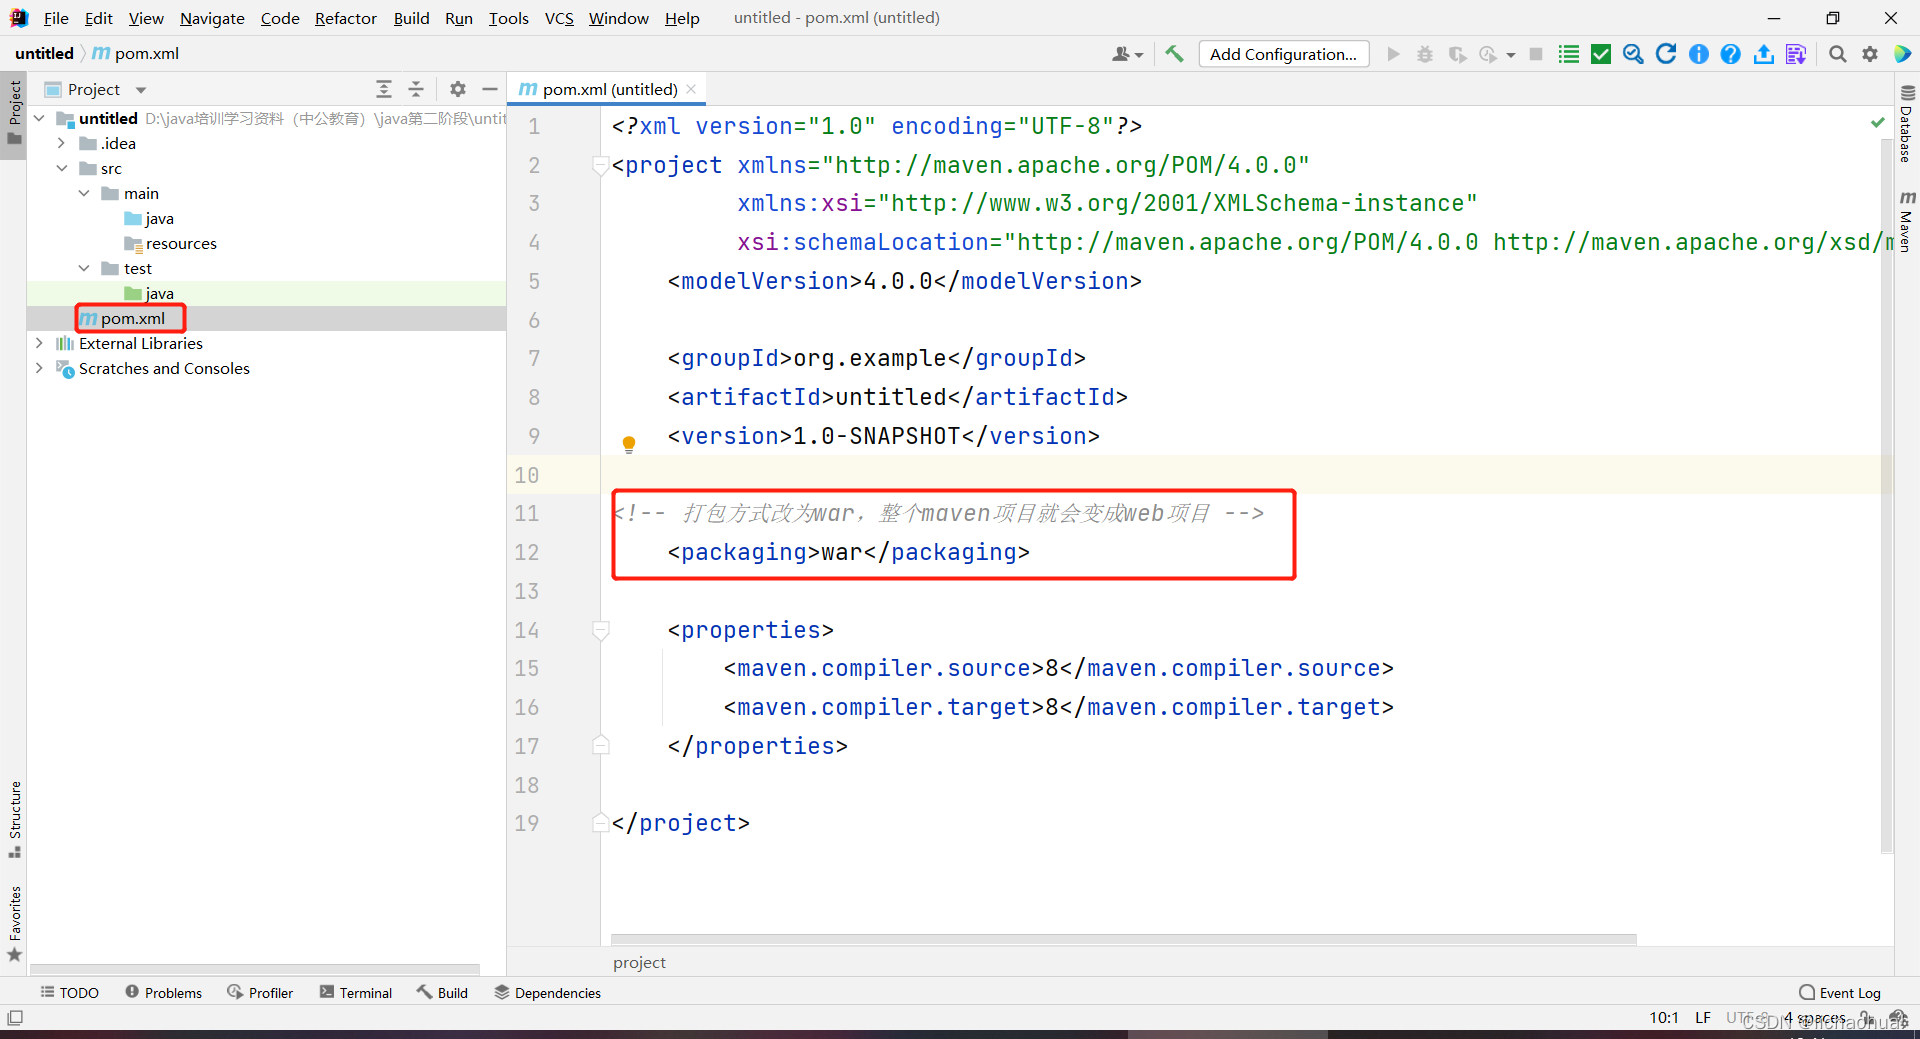Image resolution: width=1920 pixels, height=1039 pixels.
Task: Click the green list lines toolbar icon
Action: click(x=1569, y=54)
